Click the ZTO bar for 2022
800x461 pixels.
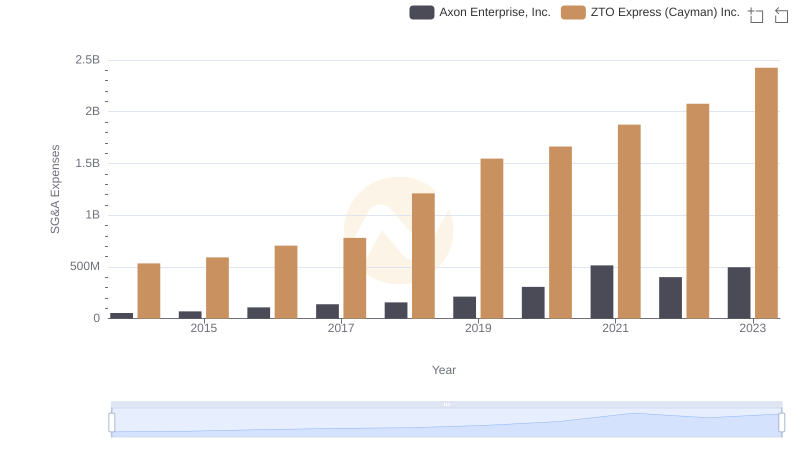click(697, 211)
